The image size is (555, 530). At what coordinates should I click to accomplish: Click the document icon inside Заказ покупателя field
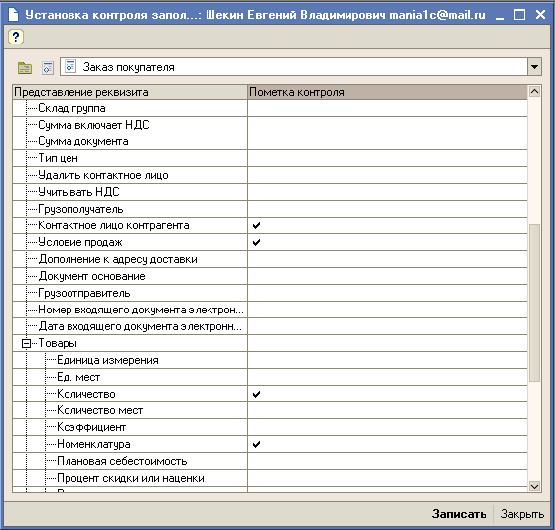[x=70, y=67]
